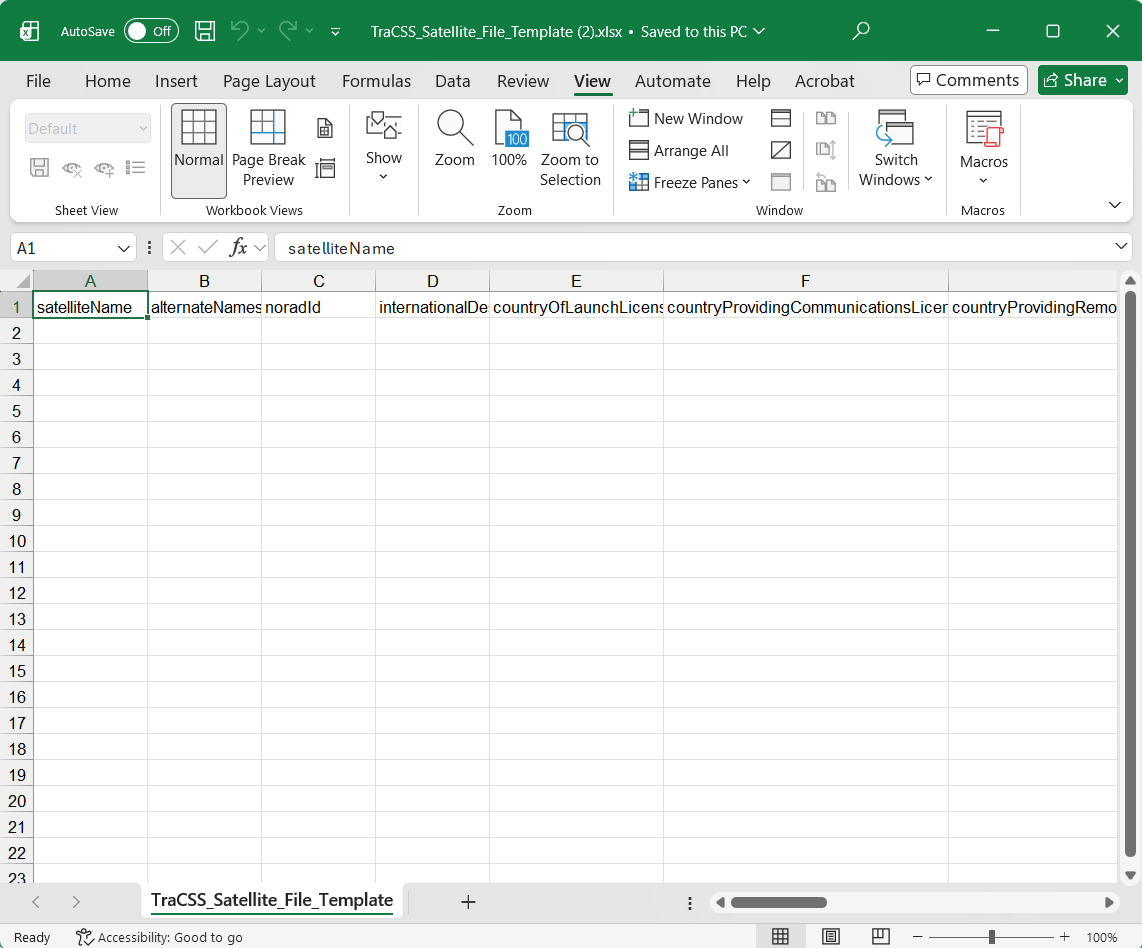Open a New Window
The width and height of the screenshot is (1142, 948).
pos(686,118)
